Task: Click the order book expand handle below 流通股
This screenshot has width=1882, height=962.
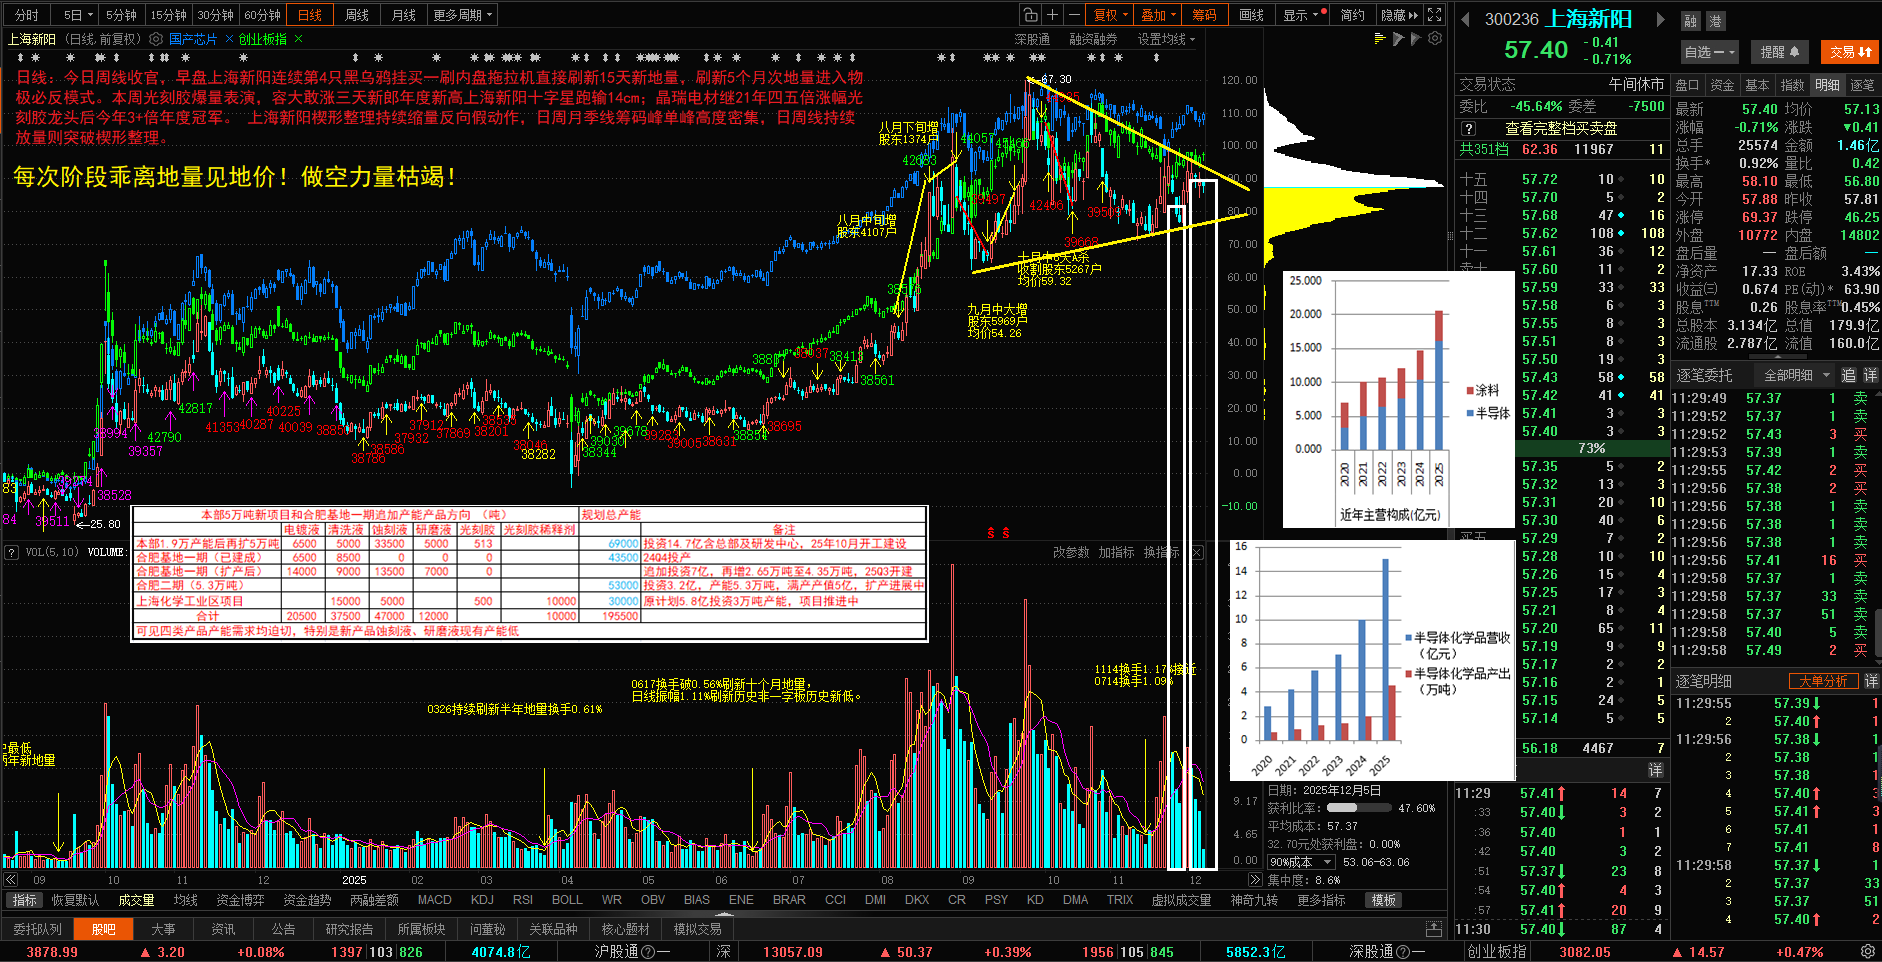Action: pyautogui.click(x=1777, y=357)
